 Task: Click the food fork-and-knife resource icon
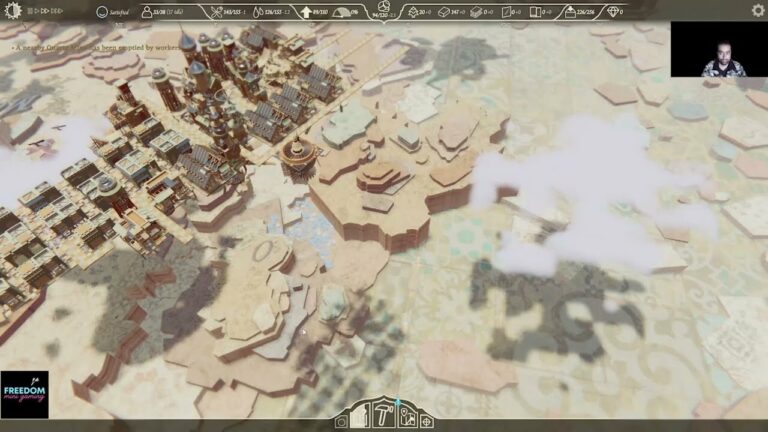[x=216, y=12]
